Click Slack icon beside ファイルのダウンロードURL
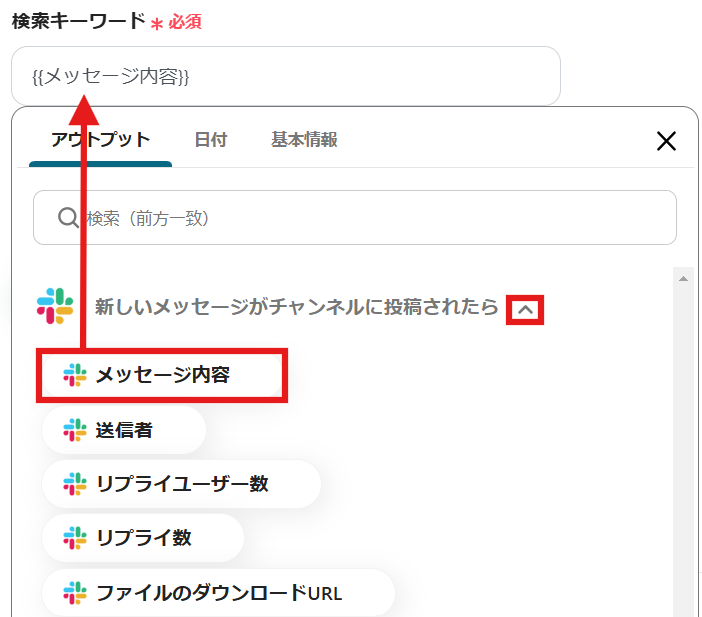The image size is (702, 617). [75, 593]
